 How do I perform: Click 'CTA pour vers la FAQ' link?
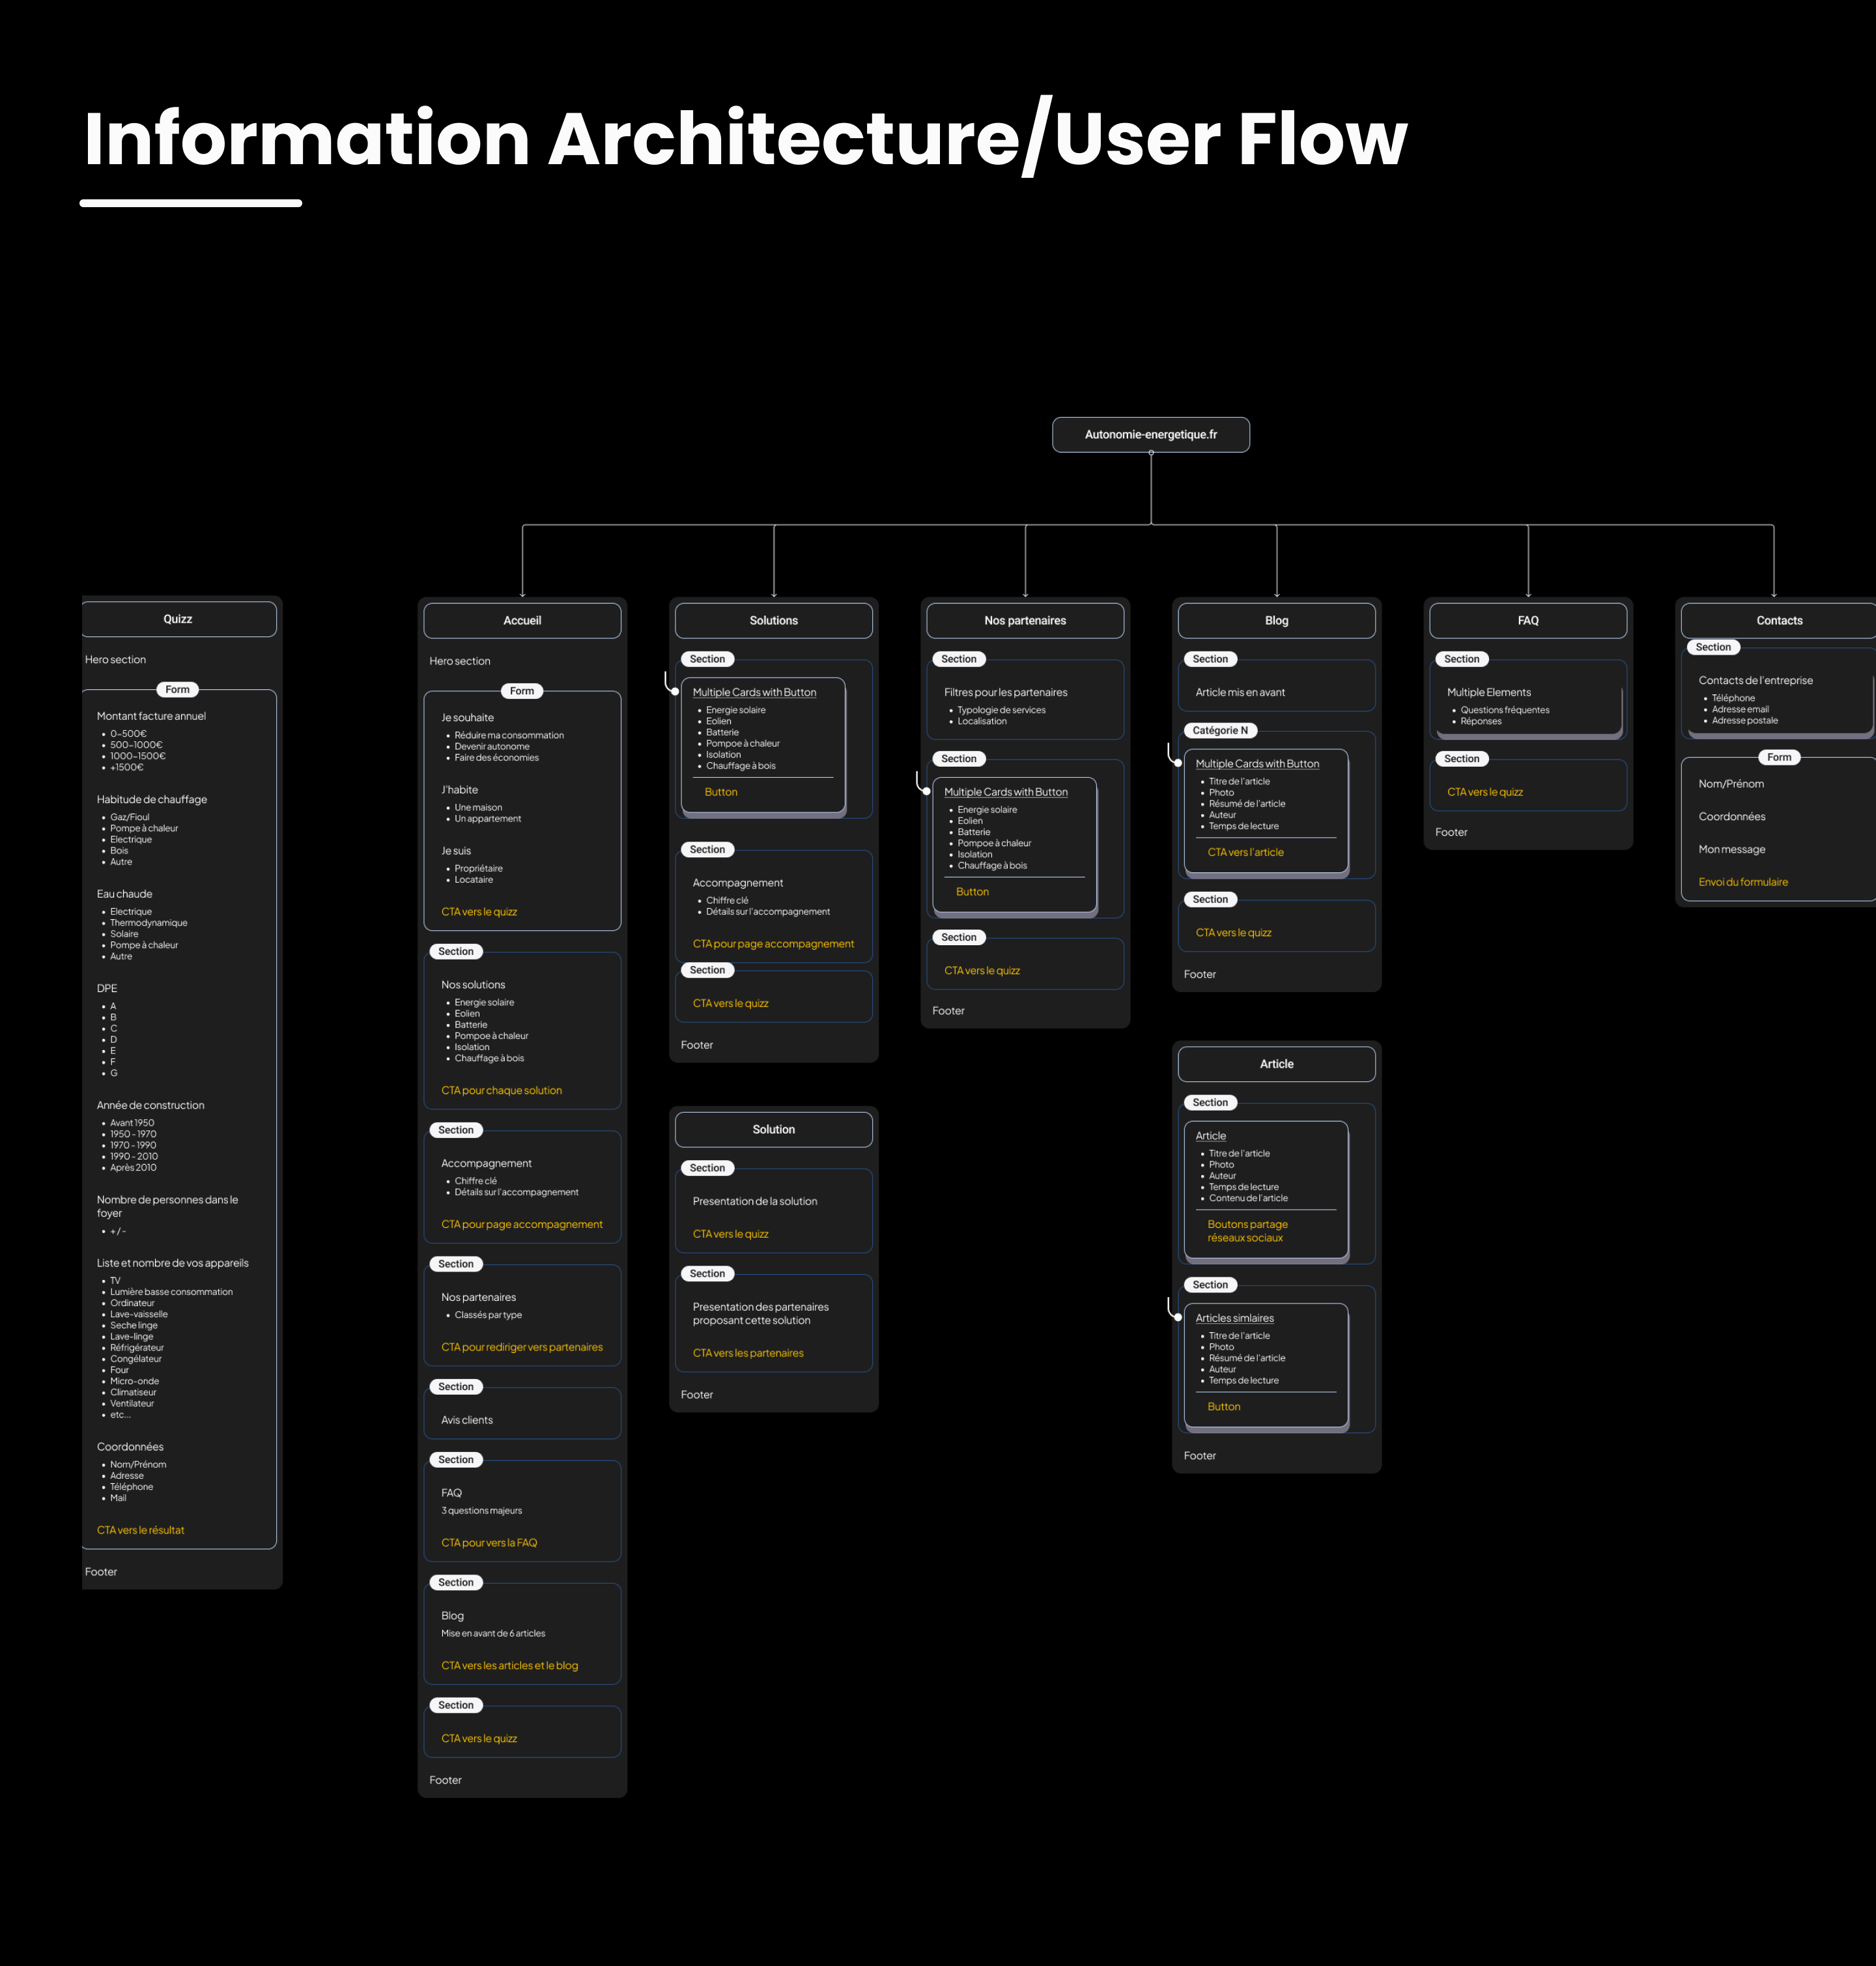pyautogui.click(x=488, y=1543)
